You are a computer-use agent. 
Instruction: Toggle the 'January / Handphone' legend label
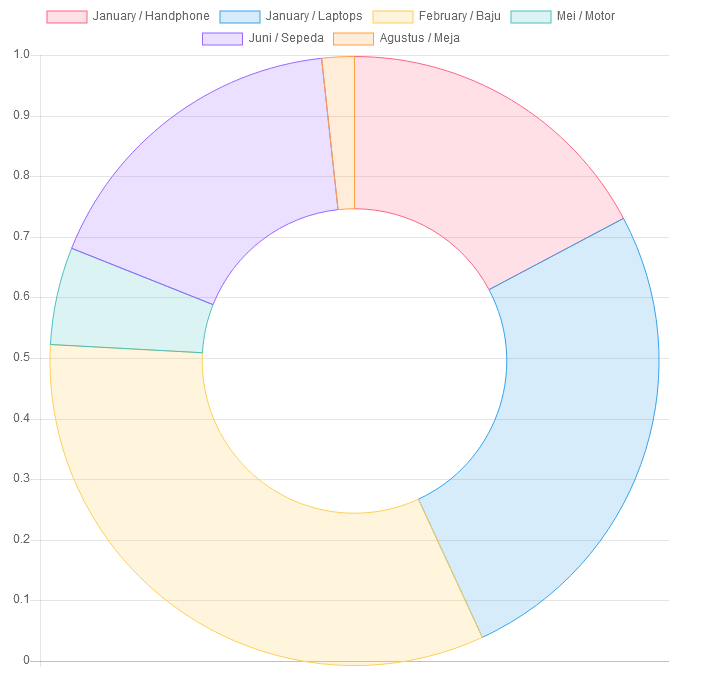point(151,16)
